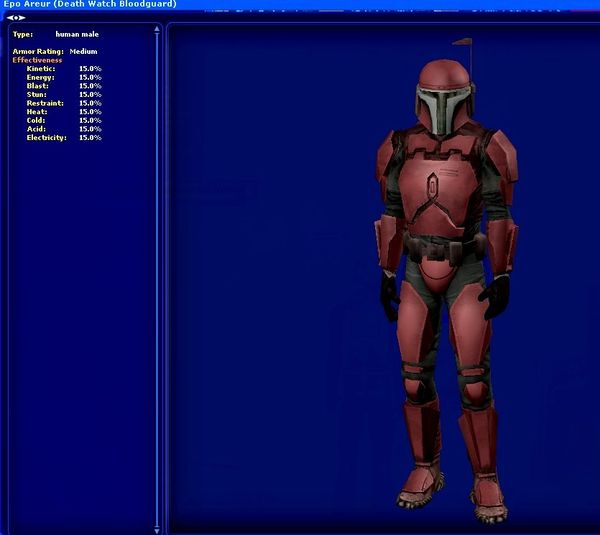Click the right arrow icon under the title
Image resolution: width=600 pixels, height=535 pixels.
(x=22, y=17)
